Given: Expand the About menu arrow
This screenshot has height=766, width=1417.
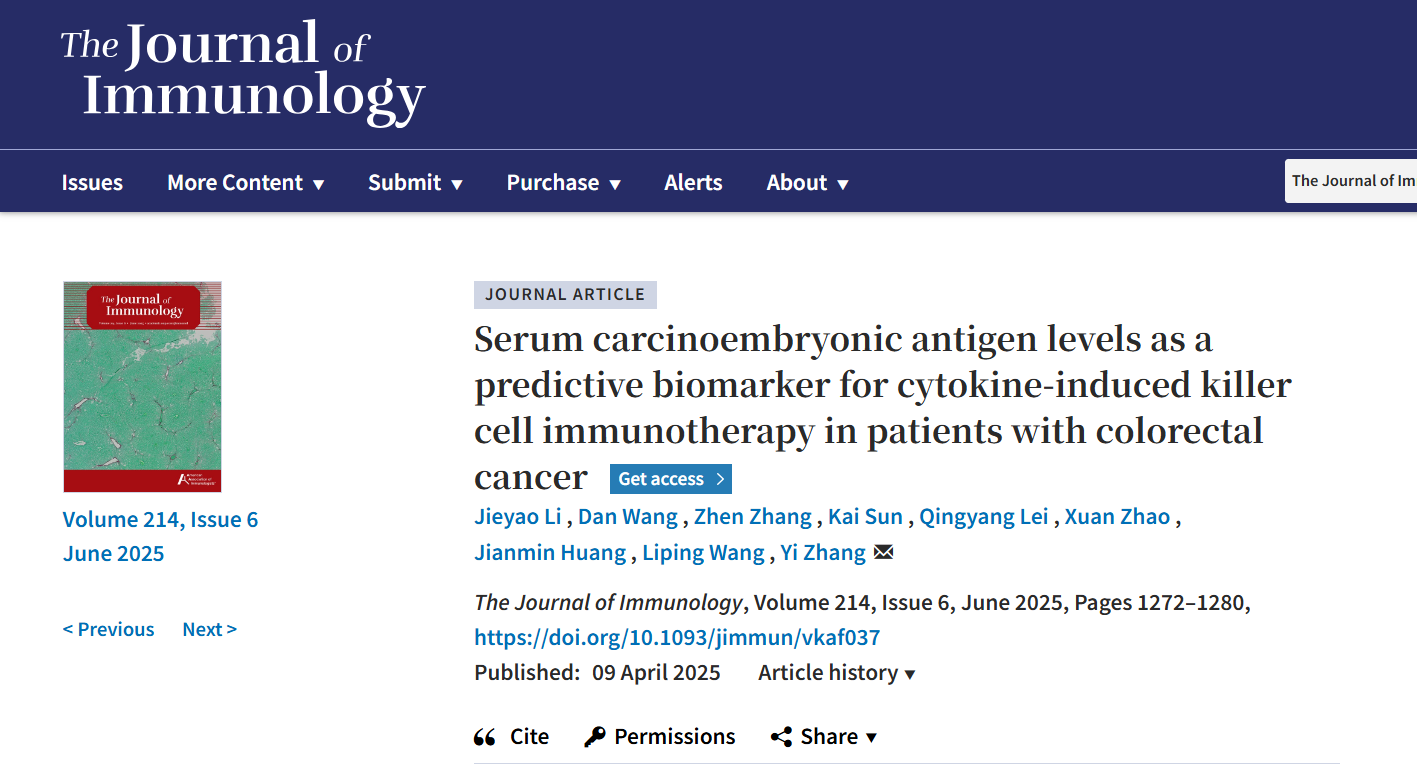Looking at the screenshot, I should [x=843, y=184].
